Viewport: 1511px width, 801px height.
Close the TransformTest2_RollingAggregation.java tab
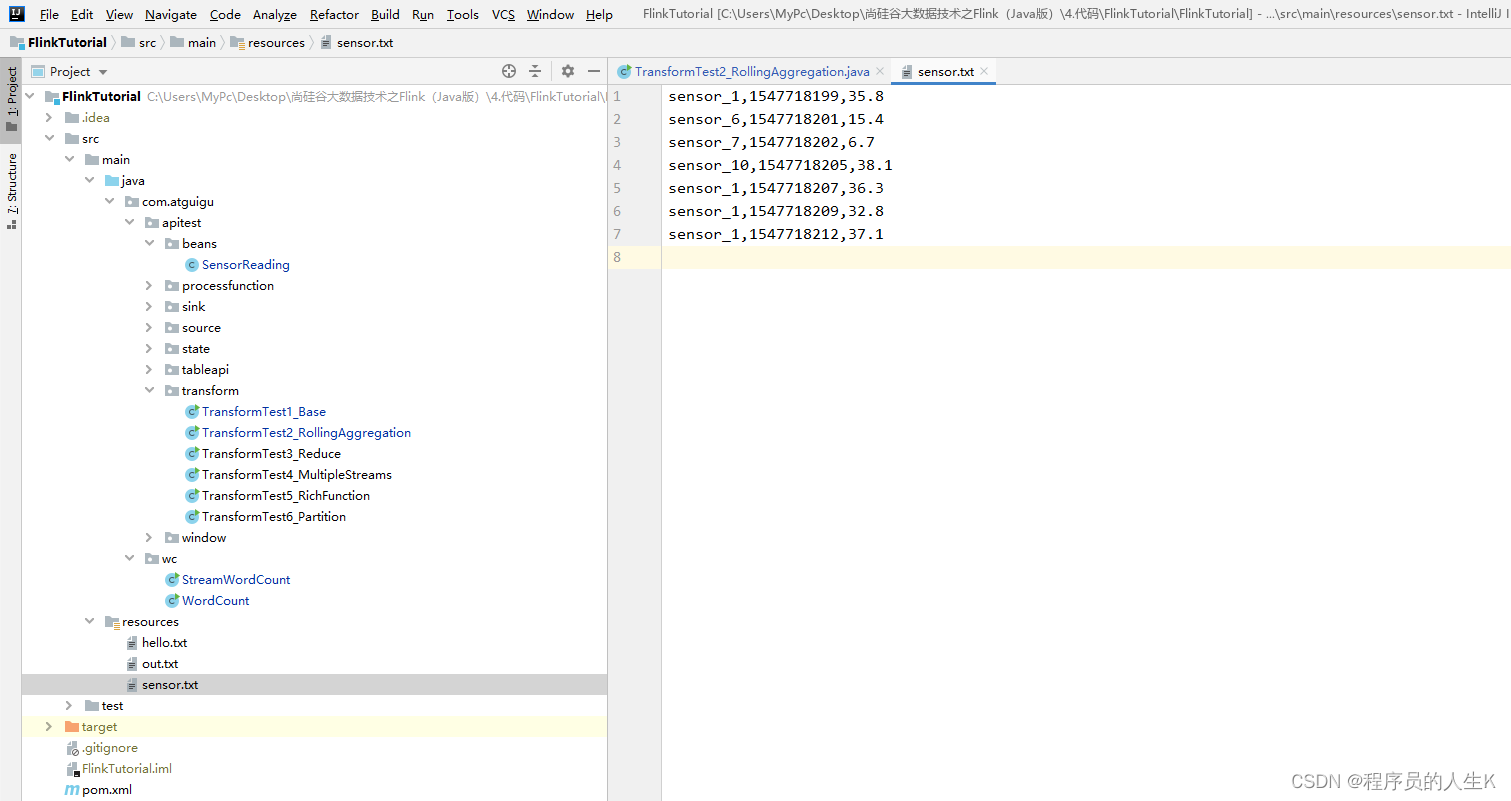click(x=880, y=72)
